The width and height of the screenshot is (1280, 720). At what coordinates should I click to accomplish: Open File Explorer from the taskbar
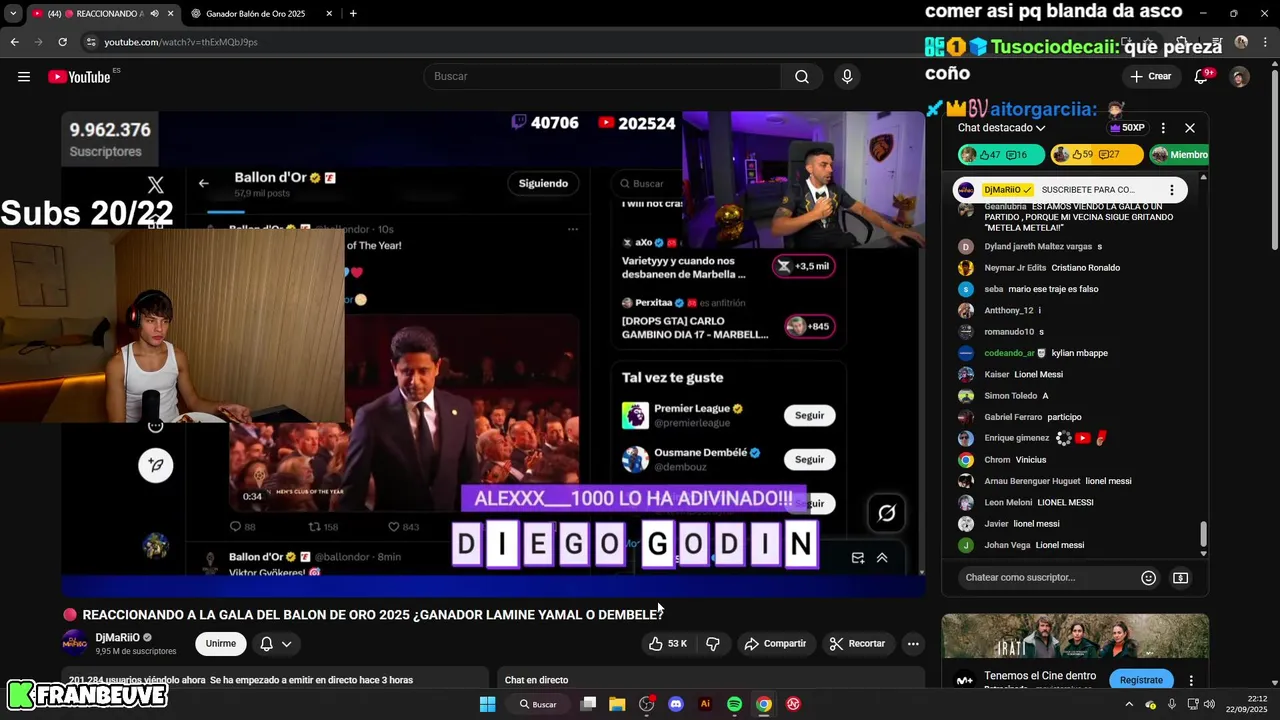[x=617, y=704]
